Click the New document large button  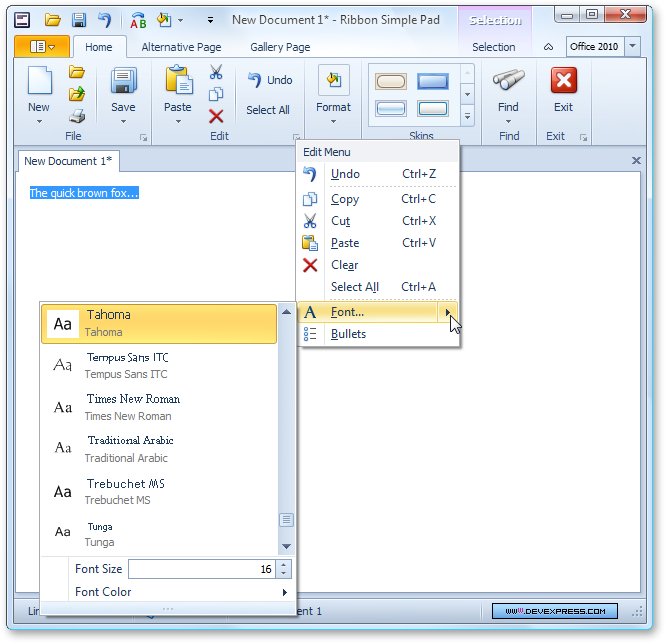(39, 94)
